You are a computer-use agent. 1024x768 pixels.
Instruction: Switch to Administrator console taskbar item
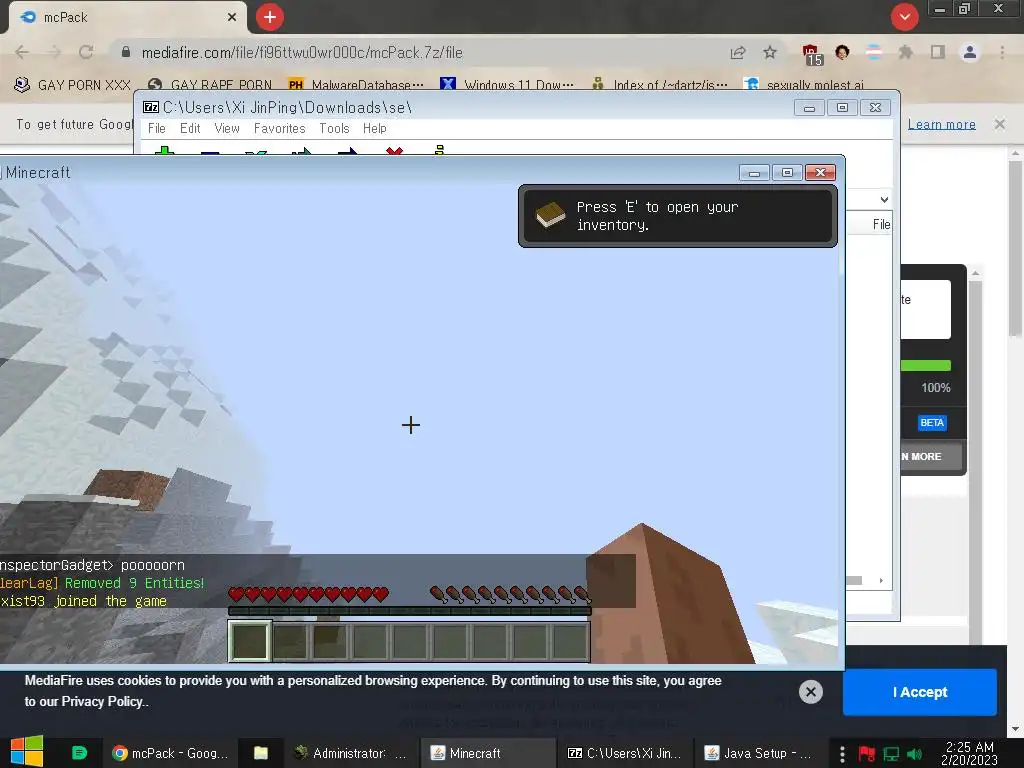tap(351, 753)
